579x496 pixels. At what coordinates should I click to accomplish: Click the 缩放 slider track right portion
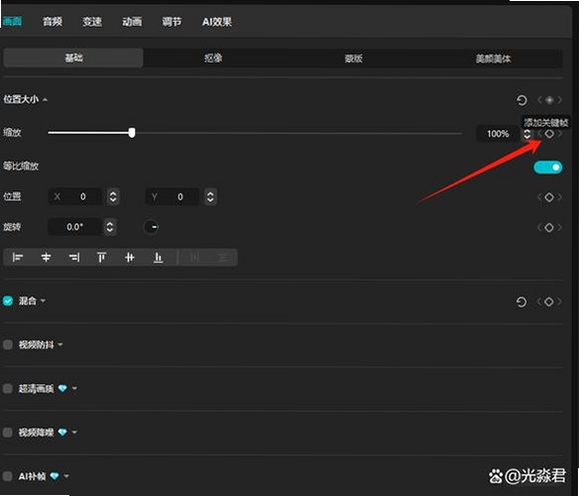298,133
